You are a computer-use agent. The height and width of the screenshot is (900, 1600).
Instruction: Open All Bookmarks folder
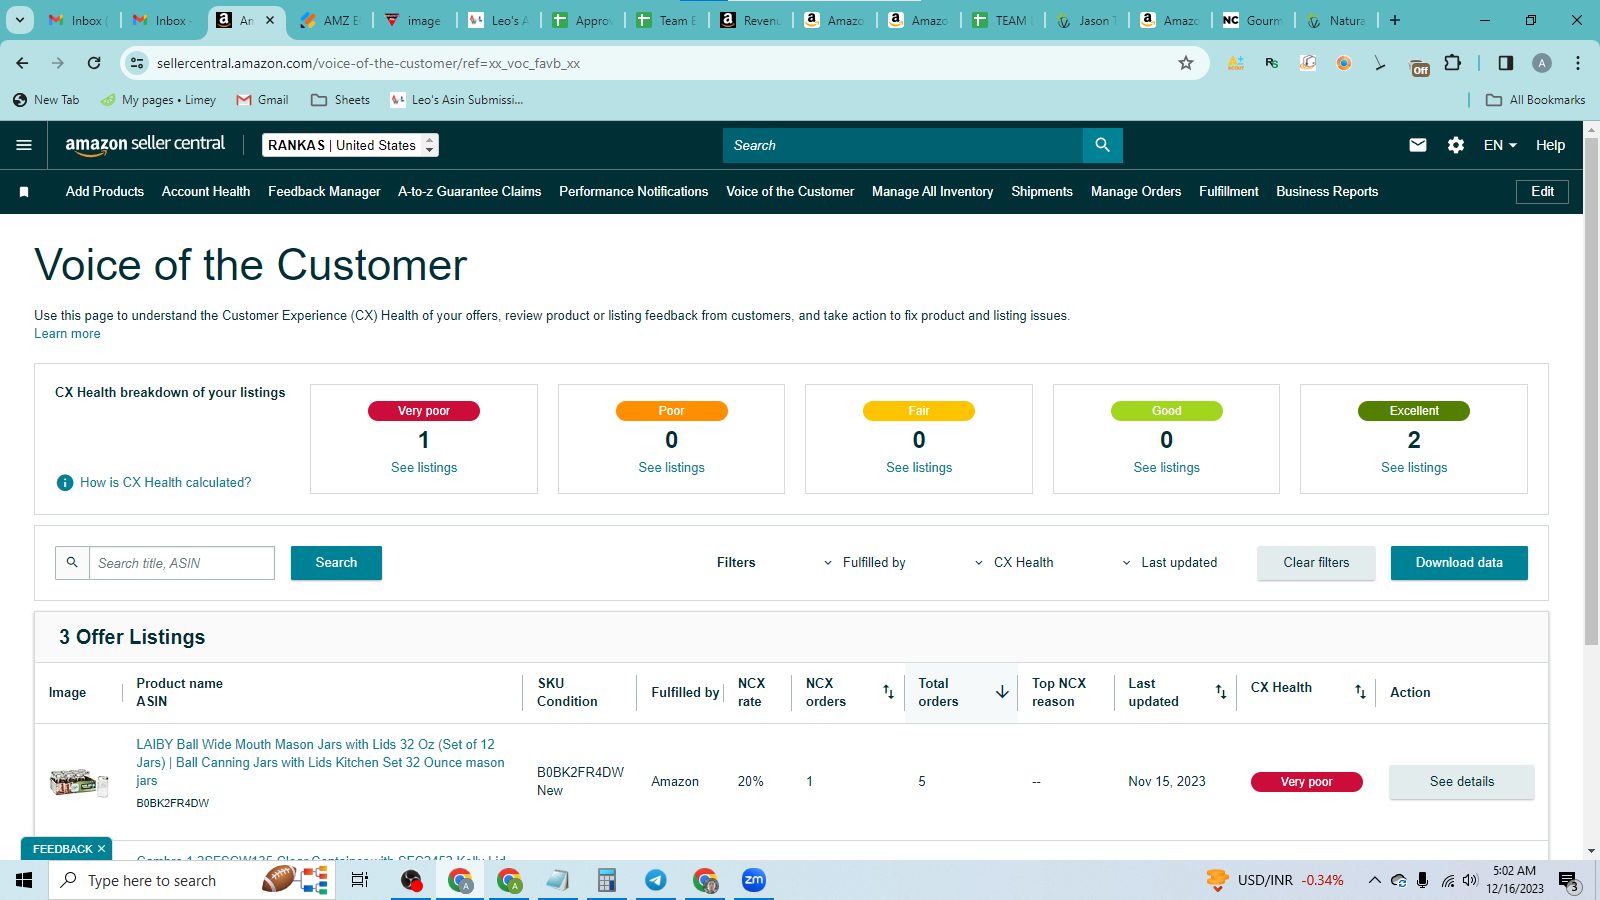[1536, 100]
